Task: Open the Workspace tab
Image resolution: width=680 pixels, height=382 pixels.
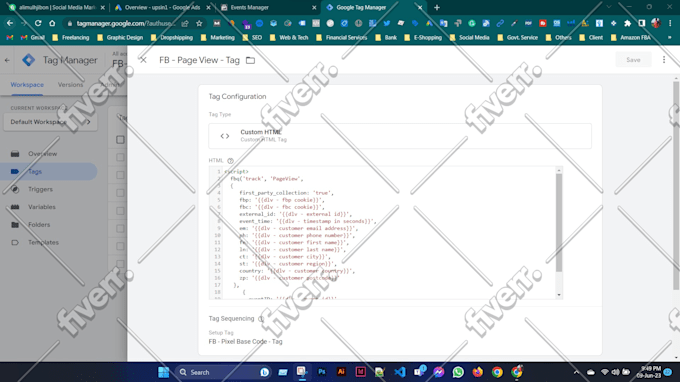Action: [x=27, y=85]
